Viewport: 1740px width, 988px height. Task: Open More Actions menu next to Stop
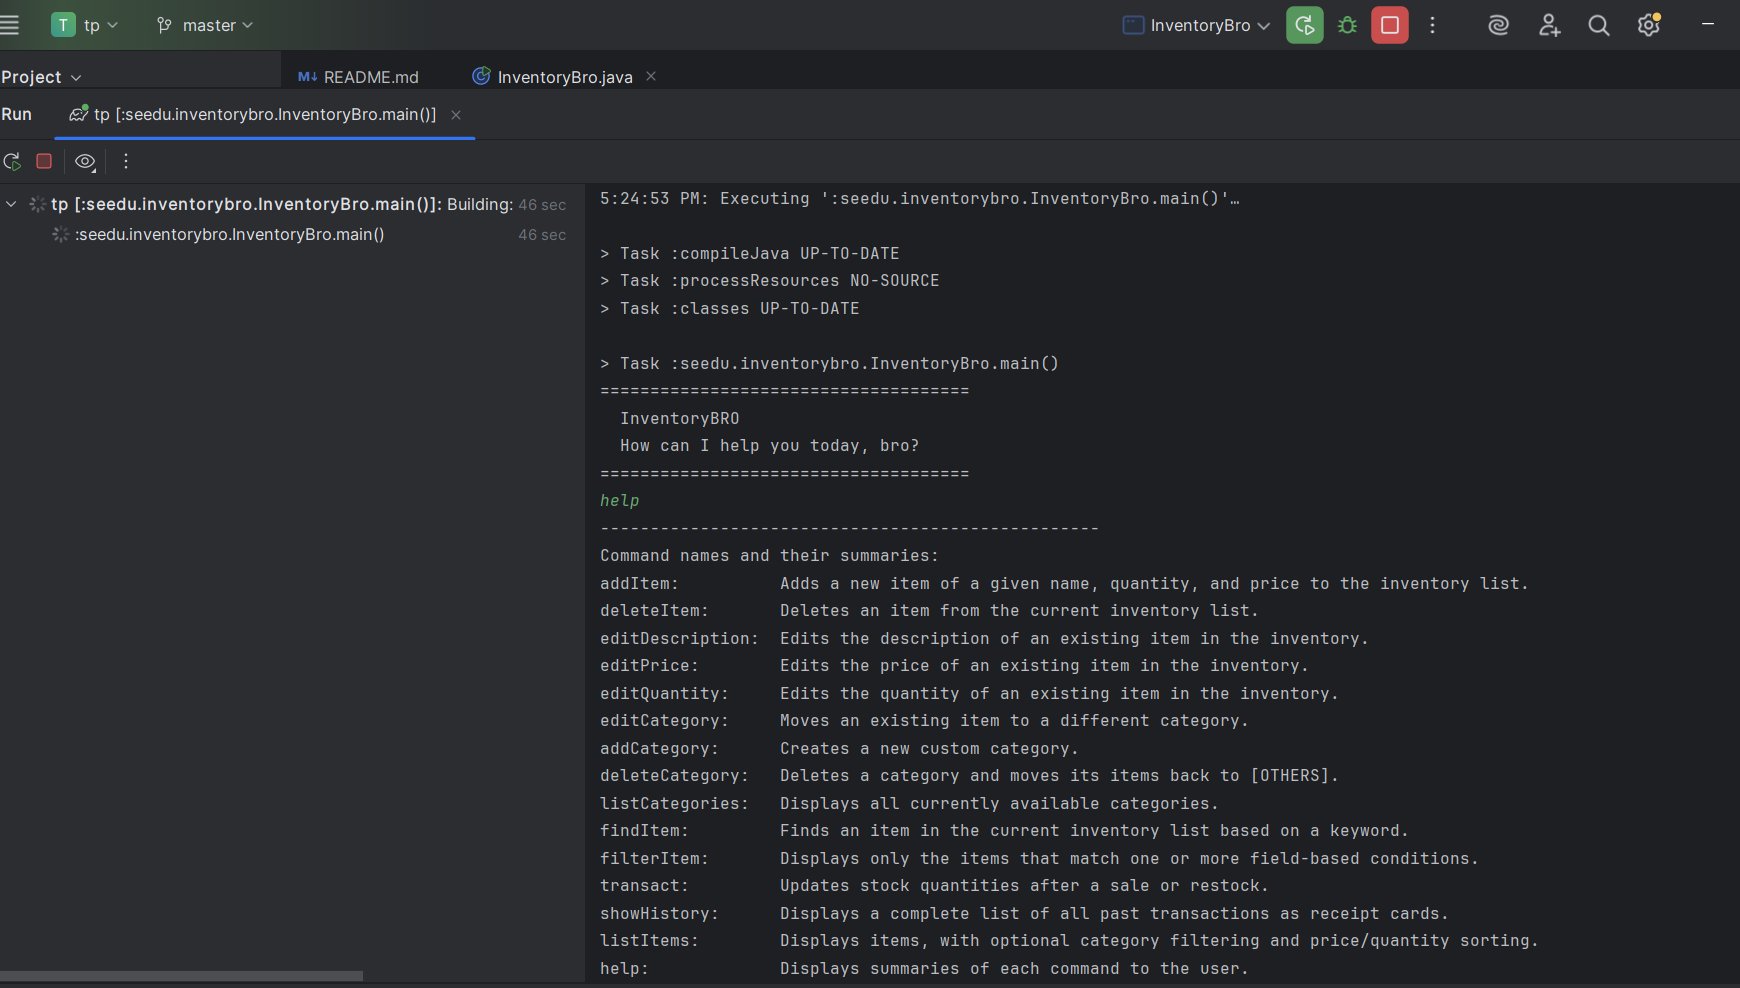tap(1432, 25)
